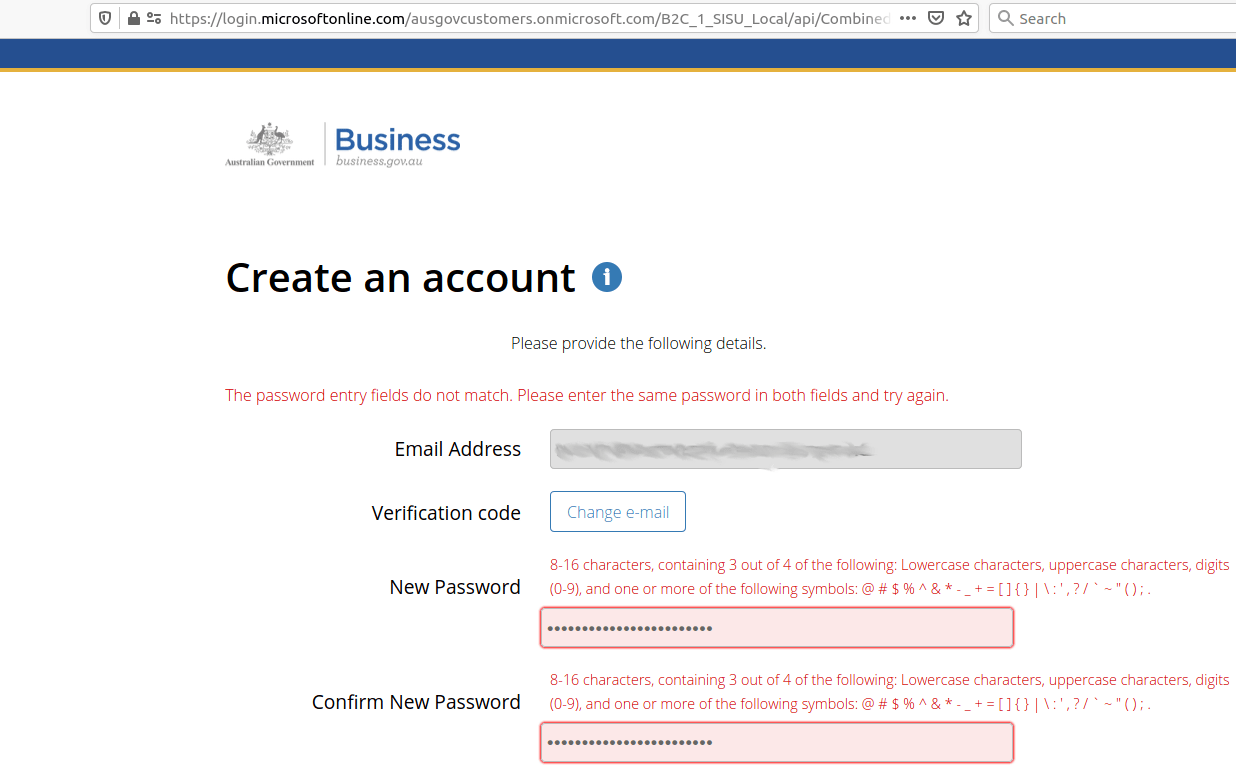1236x781 pixels.
Task: Open the tracking protection shield panel
Action: [104, 17]
